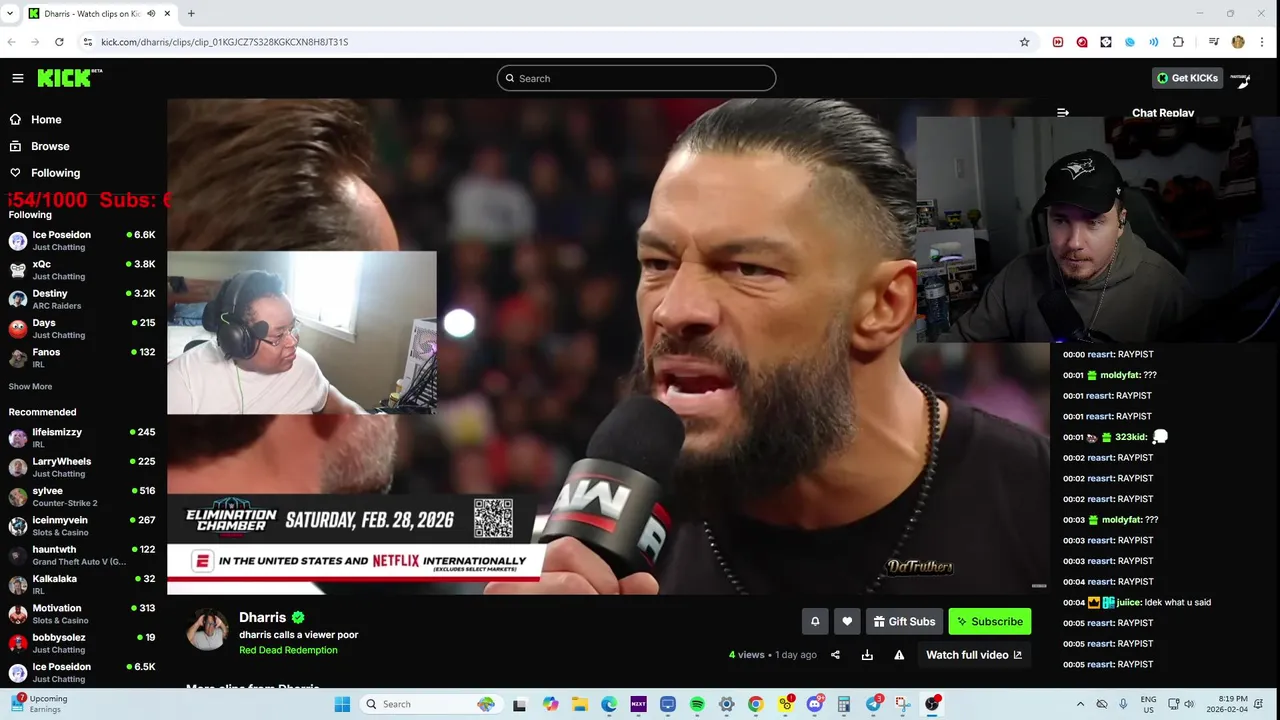
Task: Open Destiny channel in sidebar
Action: [82, 299]
